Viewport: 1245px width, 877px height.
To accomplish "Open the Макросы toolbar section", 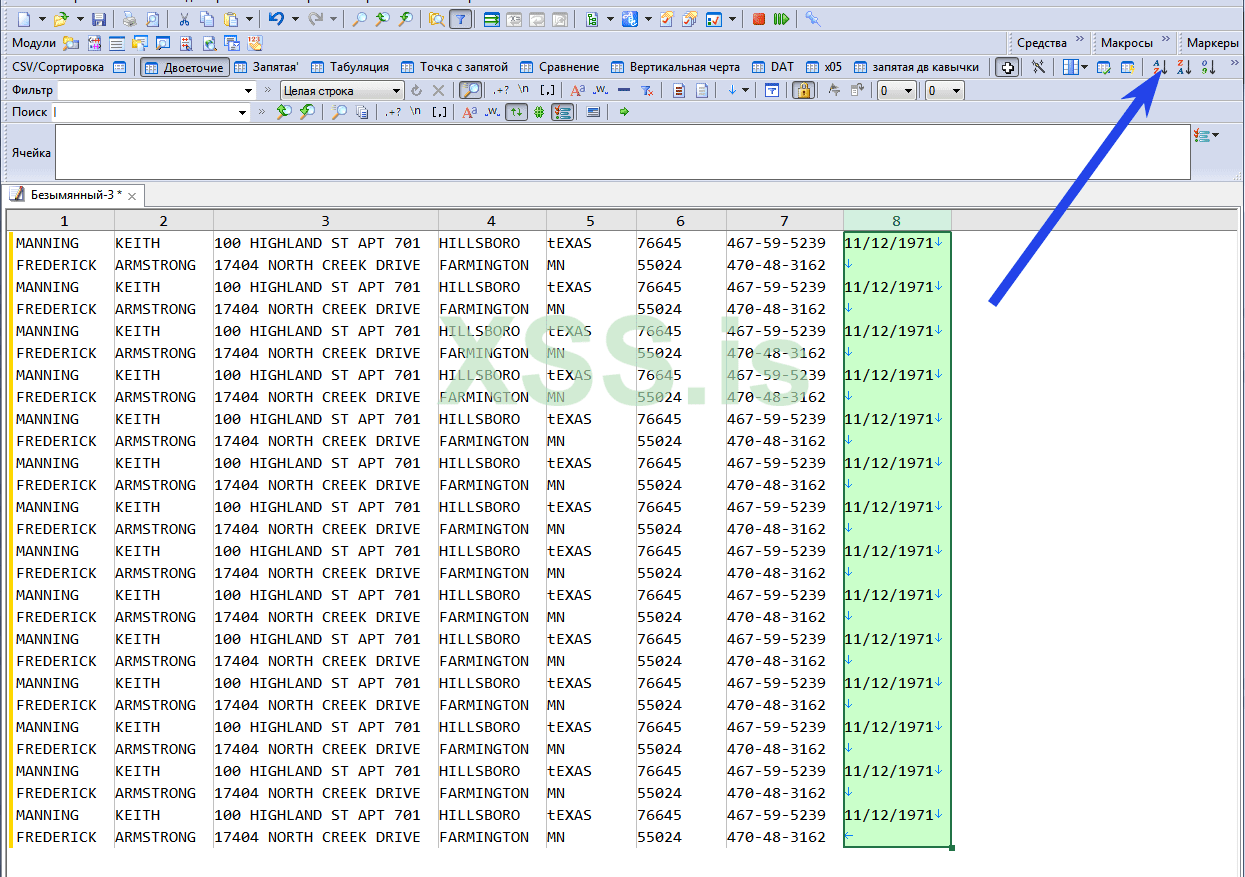I will click(1126, 43).
